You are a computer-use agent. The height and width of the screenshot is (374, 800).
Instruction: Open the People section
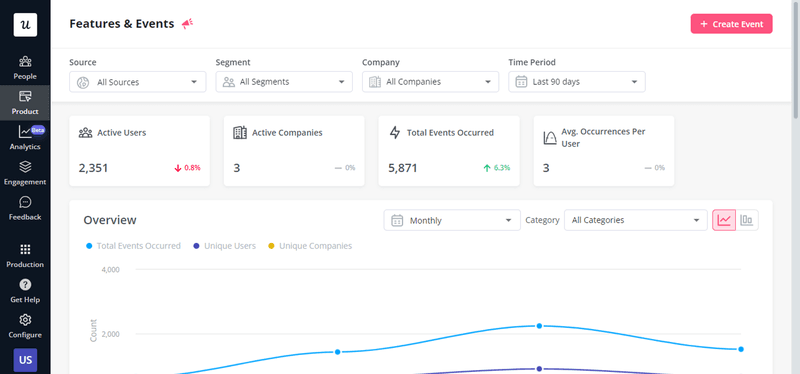pyautogui.click(x=25, y=68)
